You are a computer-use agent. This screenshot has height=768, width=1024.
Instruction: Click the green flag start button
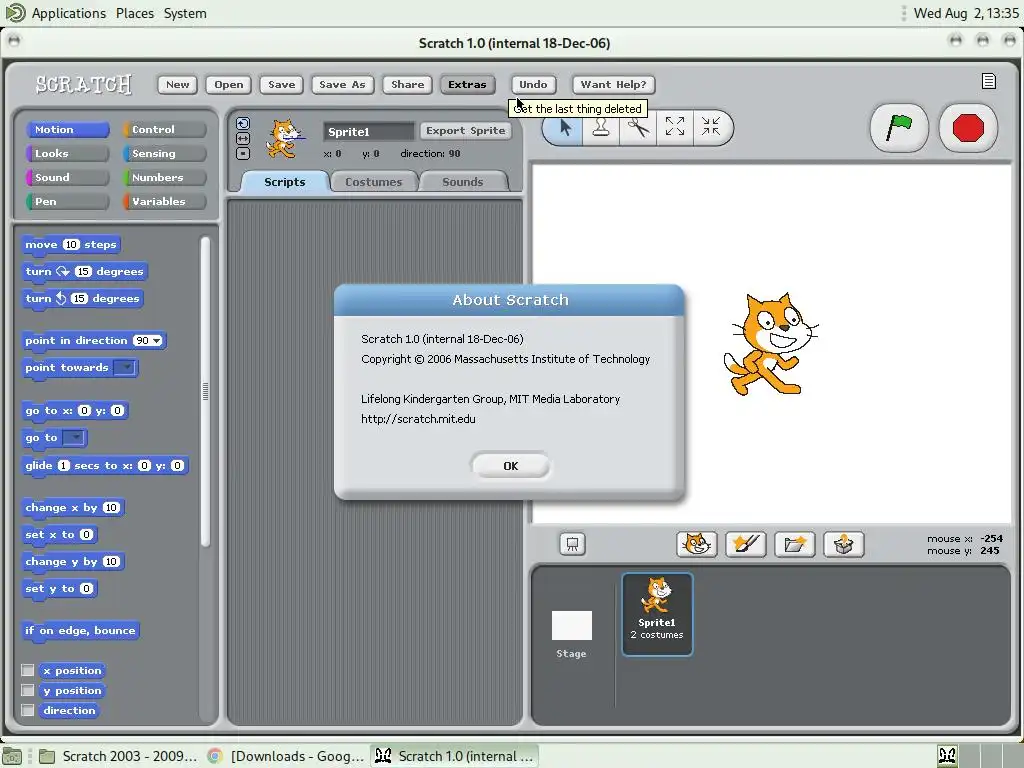click(899, 128)
